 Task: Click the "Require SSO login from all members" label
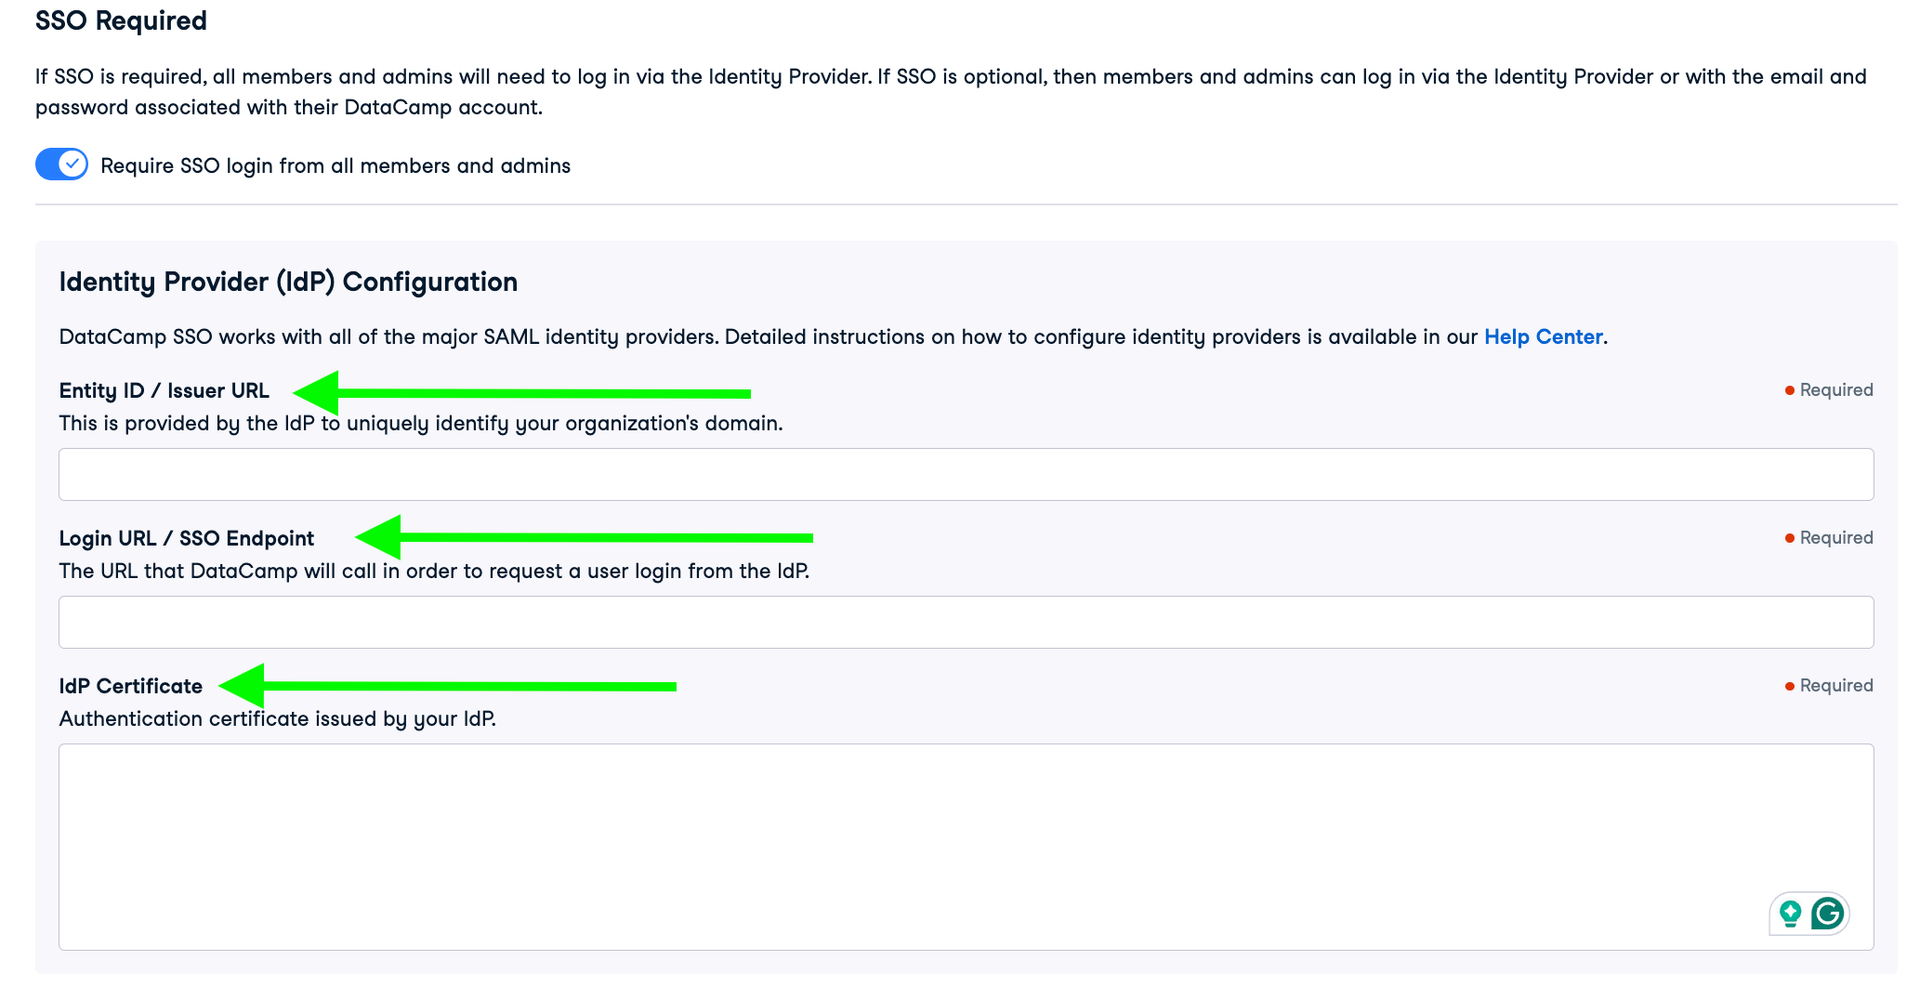pos(335,166)
